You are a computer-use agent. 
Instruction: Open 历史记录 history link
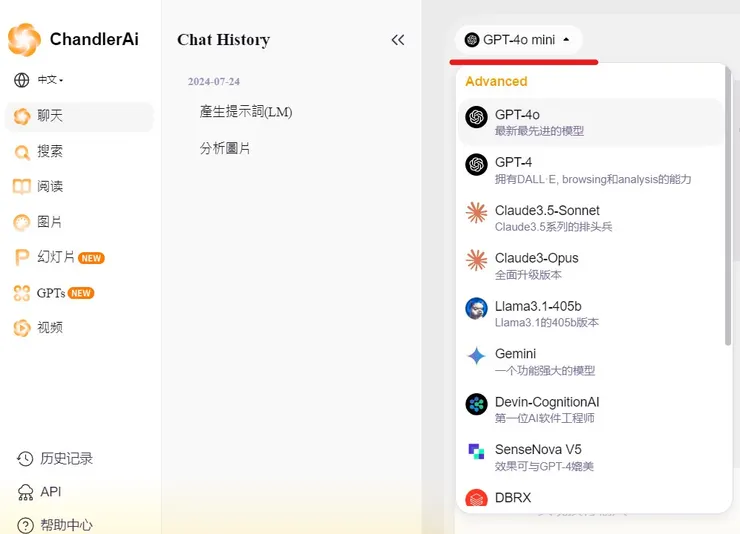tap(67, 459)
